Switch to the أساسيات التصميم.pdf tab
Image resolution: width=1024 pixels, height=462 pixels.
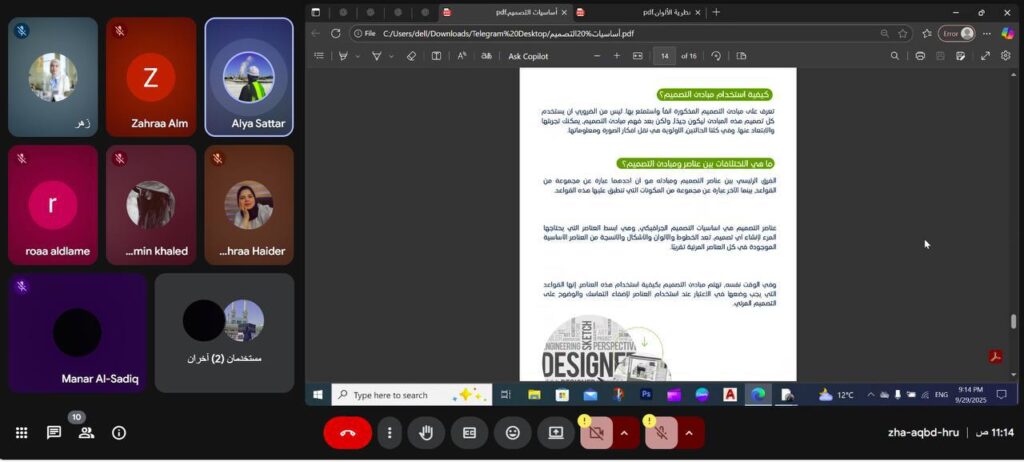click(504, 12)
